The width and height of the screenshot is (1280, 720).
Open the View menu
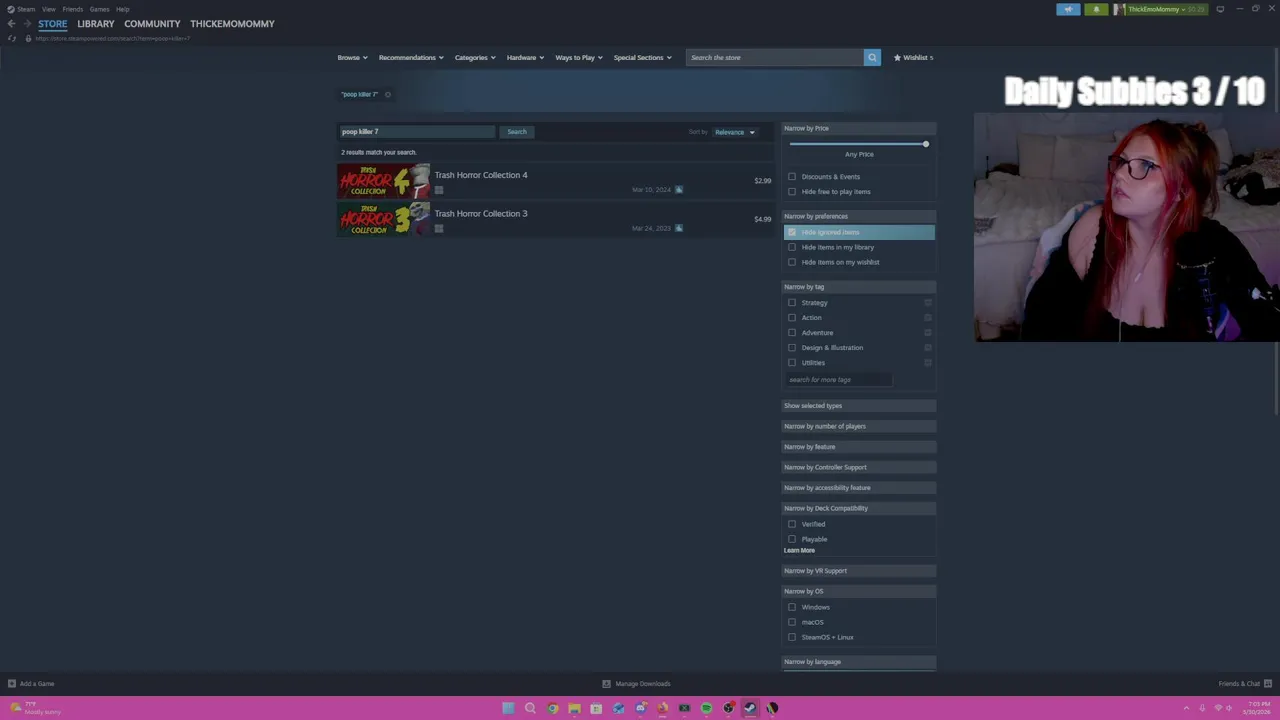pyautogui.click(x=48, y=9)
